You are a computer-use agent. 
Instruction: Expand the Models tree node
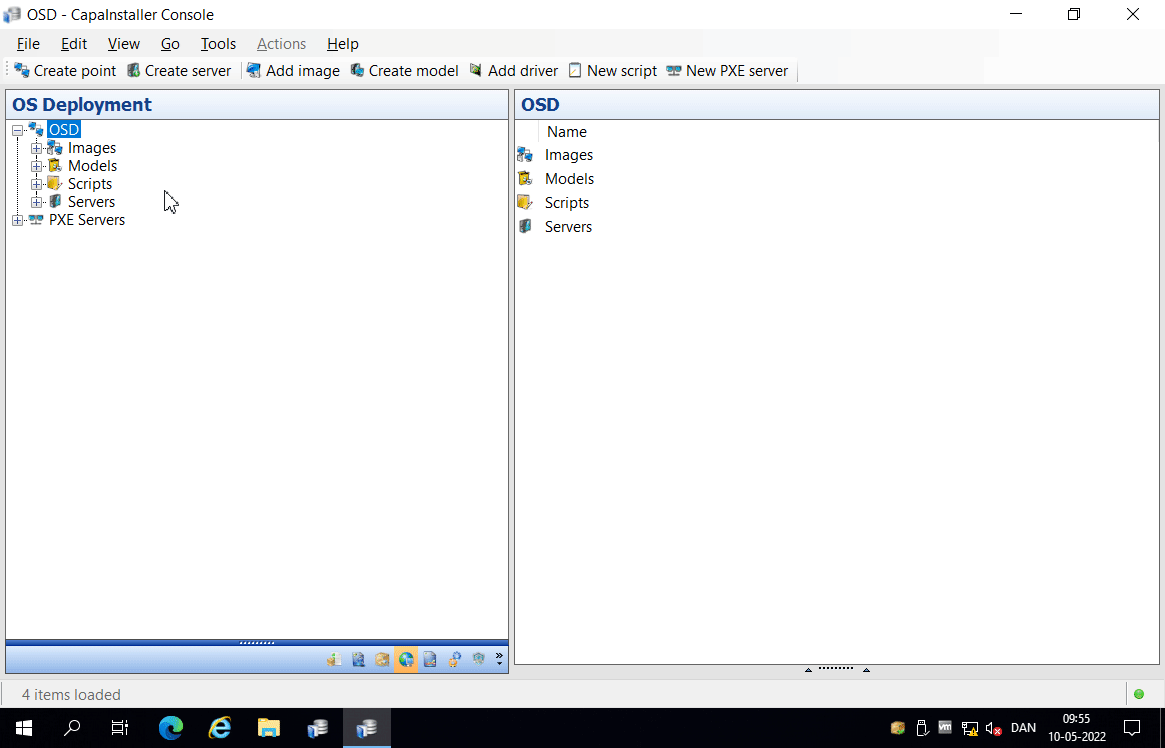click(36, 166)
